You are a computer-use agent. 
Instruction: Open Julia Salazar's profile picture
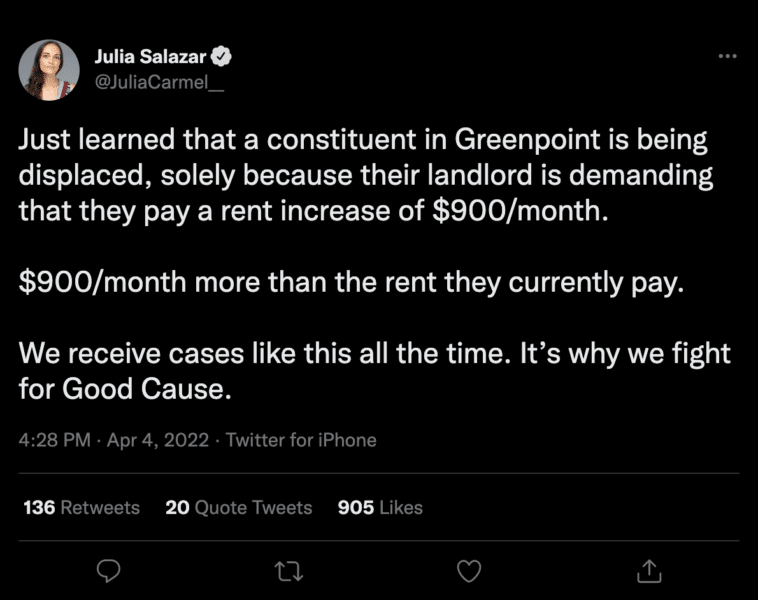click(x=49, y=70)
